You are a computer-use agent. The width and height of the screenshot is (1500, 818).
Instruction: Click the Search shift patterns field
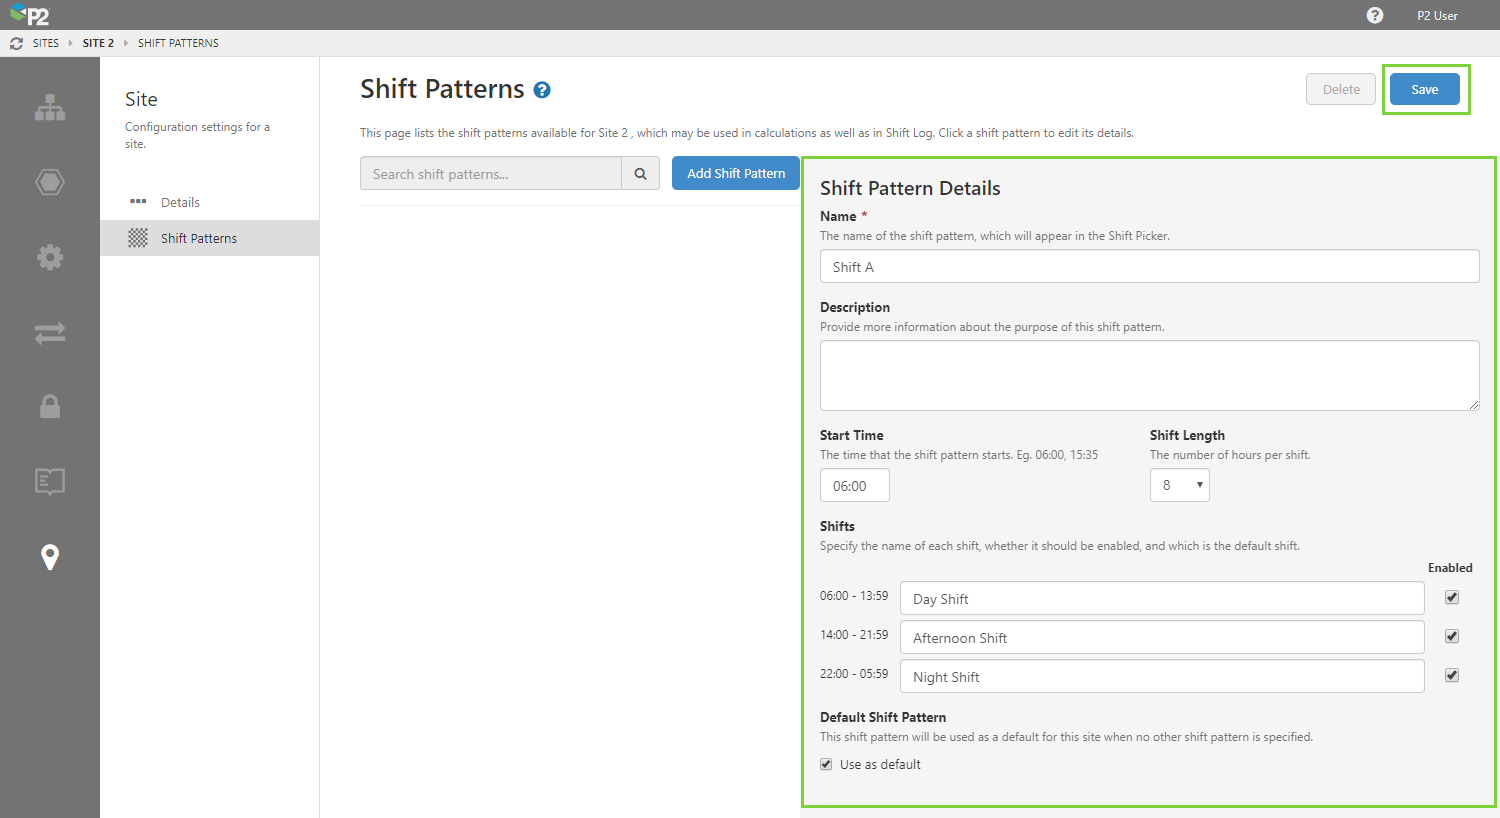point(490,174)
